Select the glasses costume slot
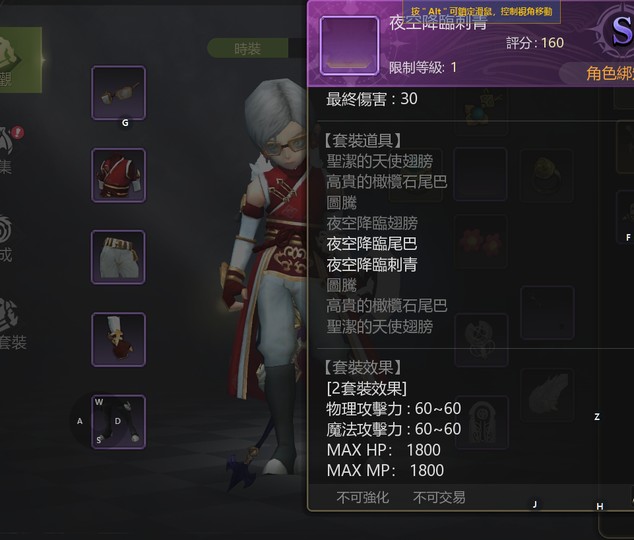 point(118,93)
